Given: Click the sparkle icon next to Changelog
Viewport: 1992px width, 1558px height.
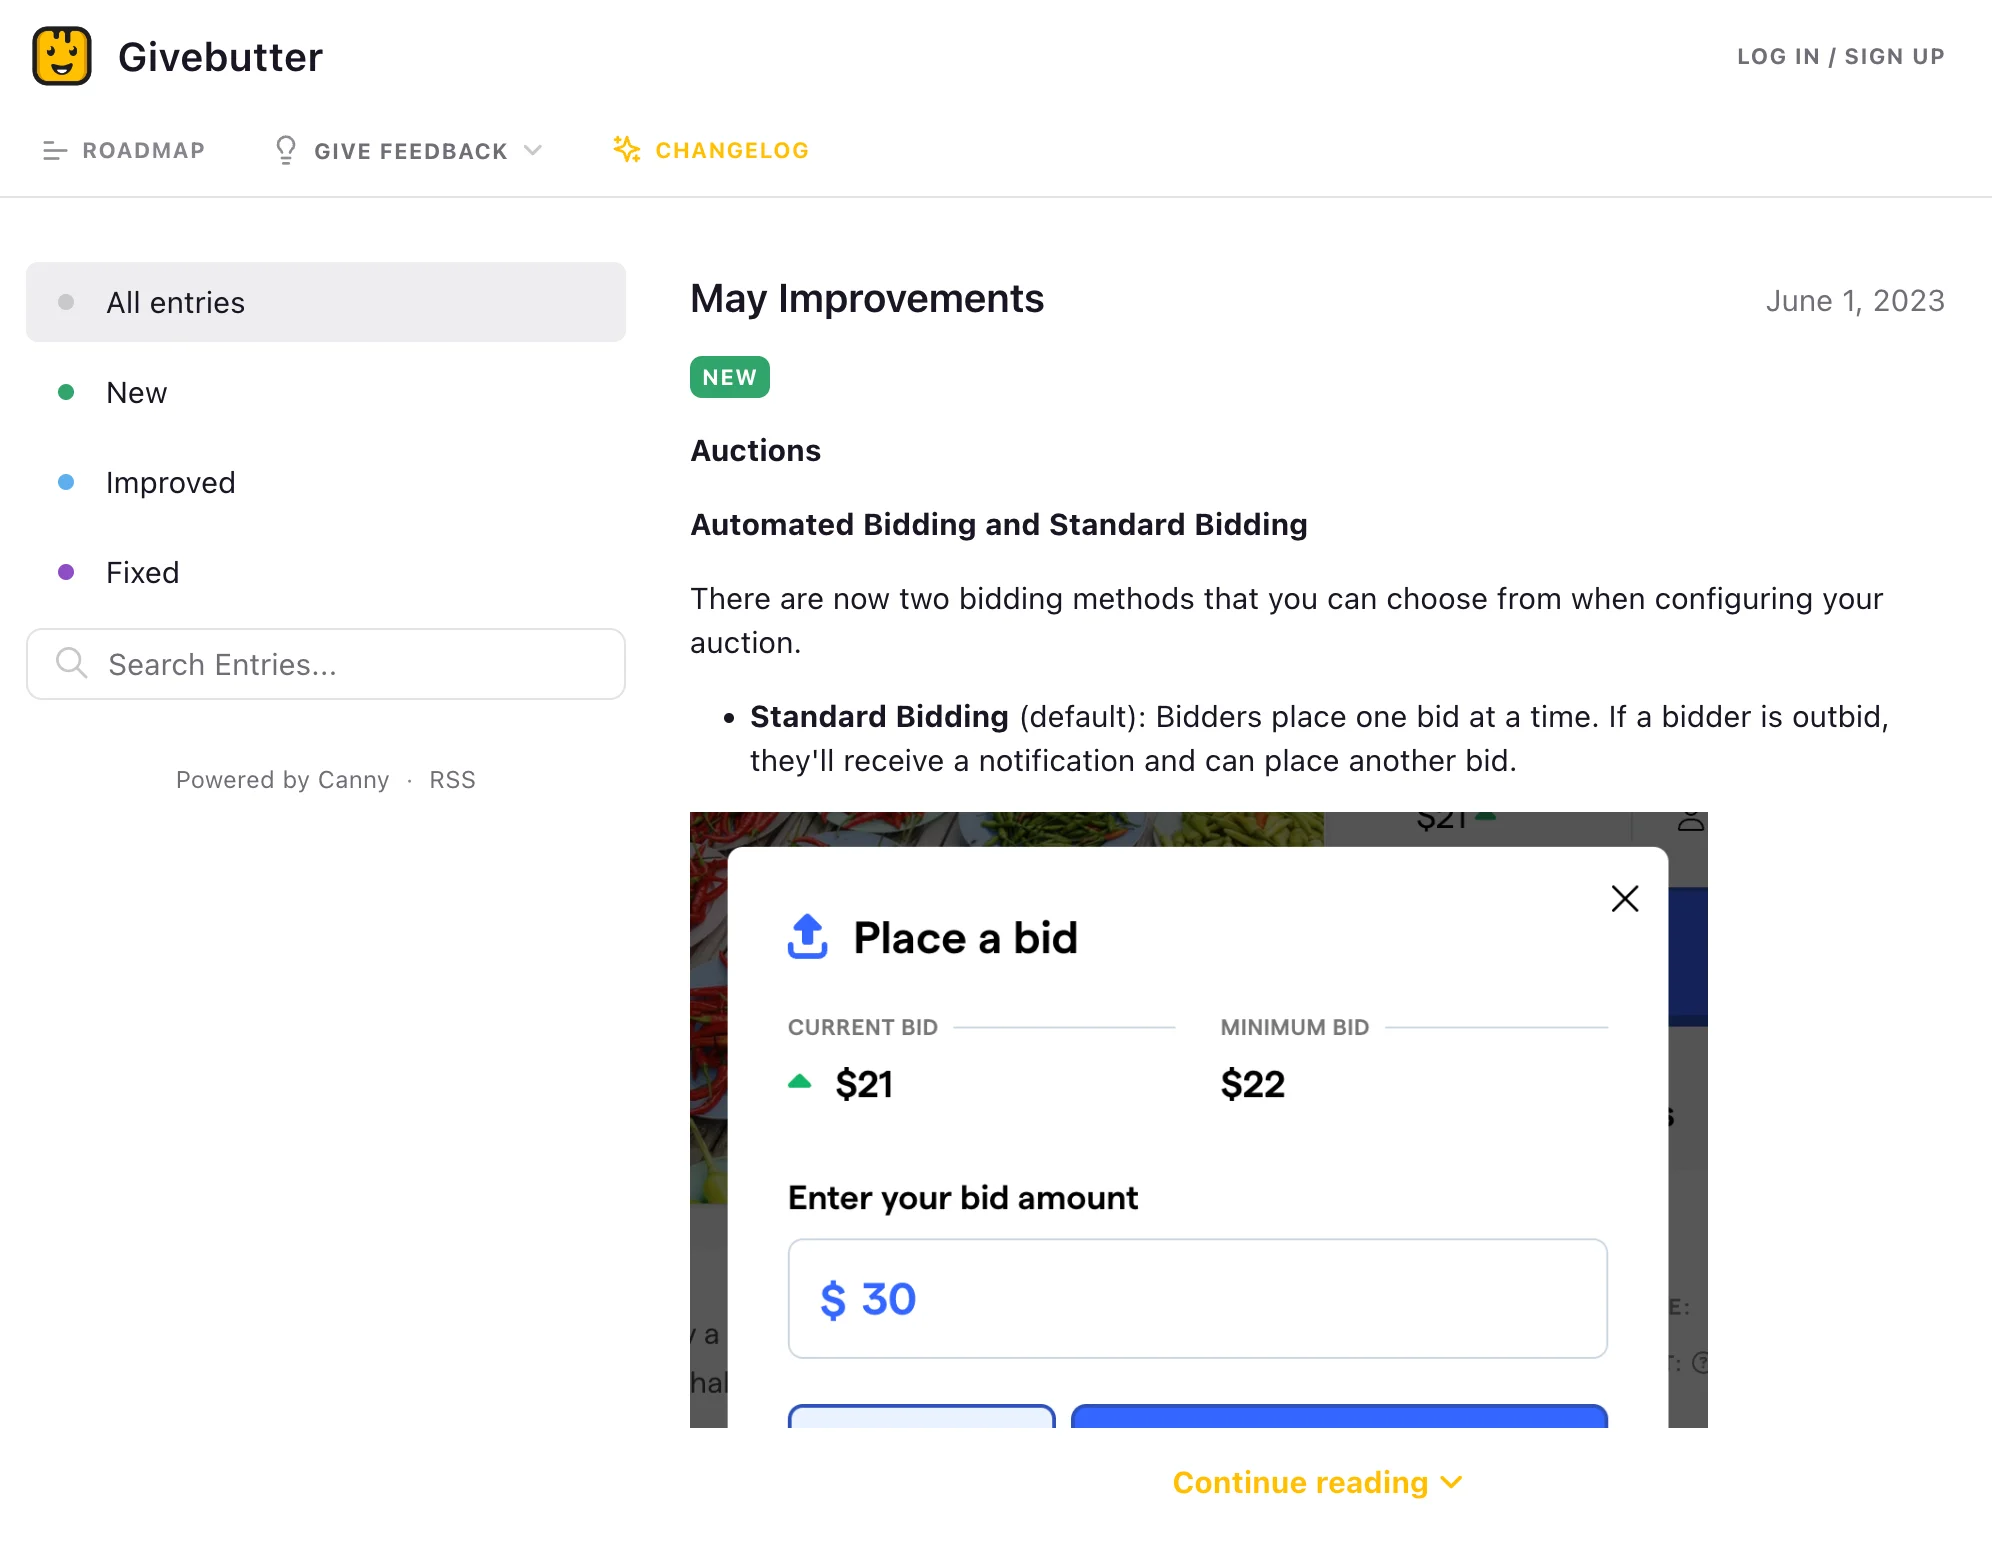Looking at the screenshot, I should 626,150.
